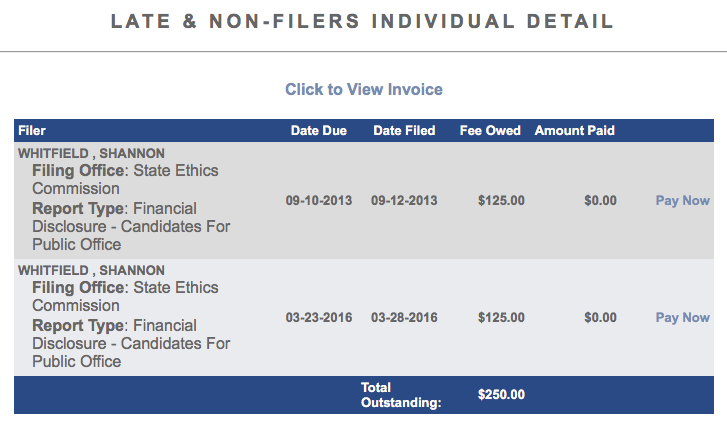The image size is (727, 423).
Task: Click the first row Report Type text
Action: pos(131,226)
